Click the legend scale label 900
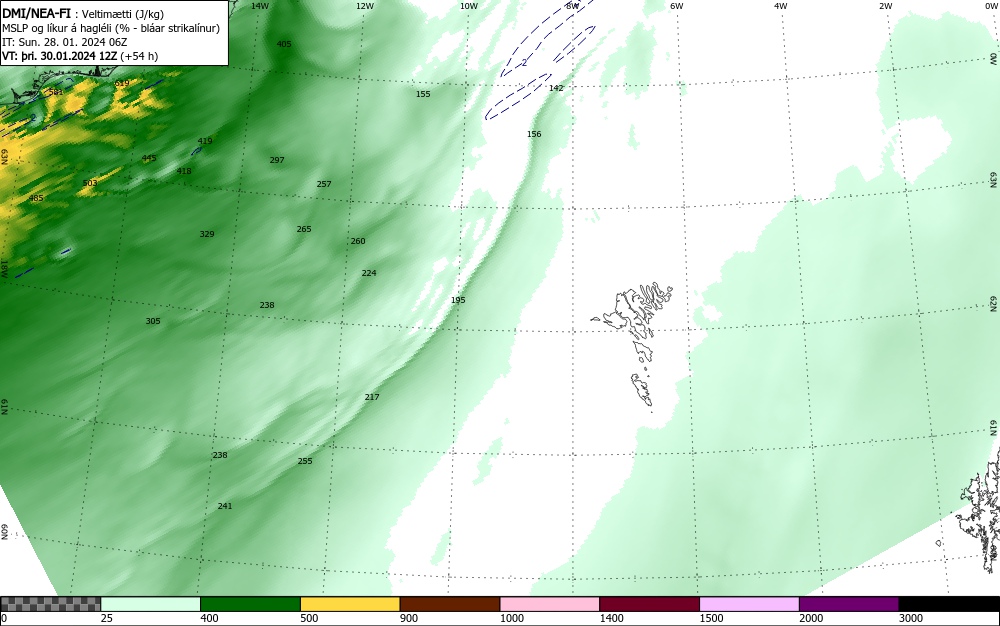This screenshot has width=1000, height=626. click(409, 618)
